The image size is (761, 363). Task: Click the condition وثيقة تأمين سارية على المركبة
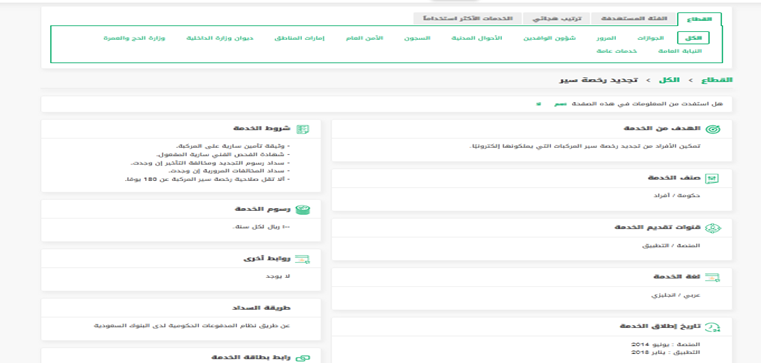click(x=233, y=146)
